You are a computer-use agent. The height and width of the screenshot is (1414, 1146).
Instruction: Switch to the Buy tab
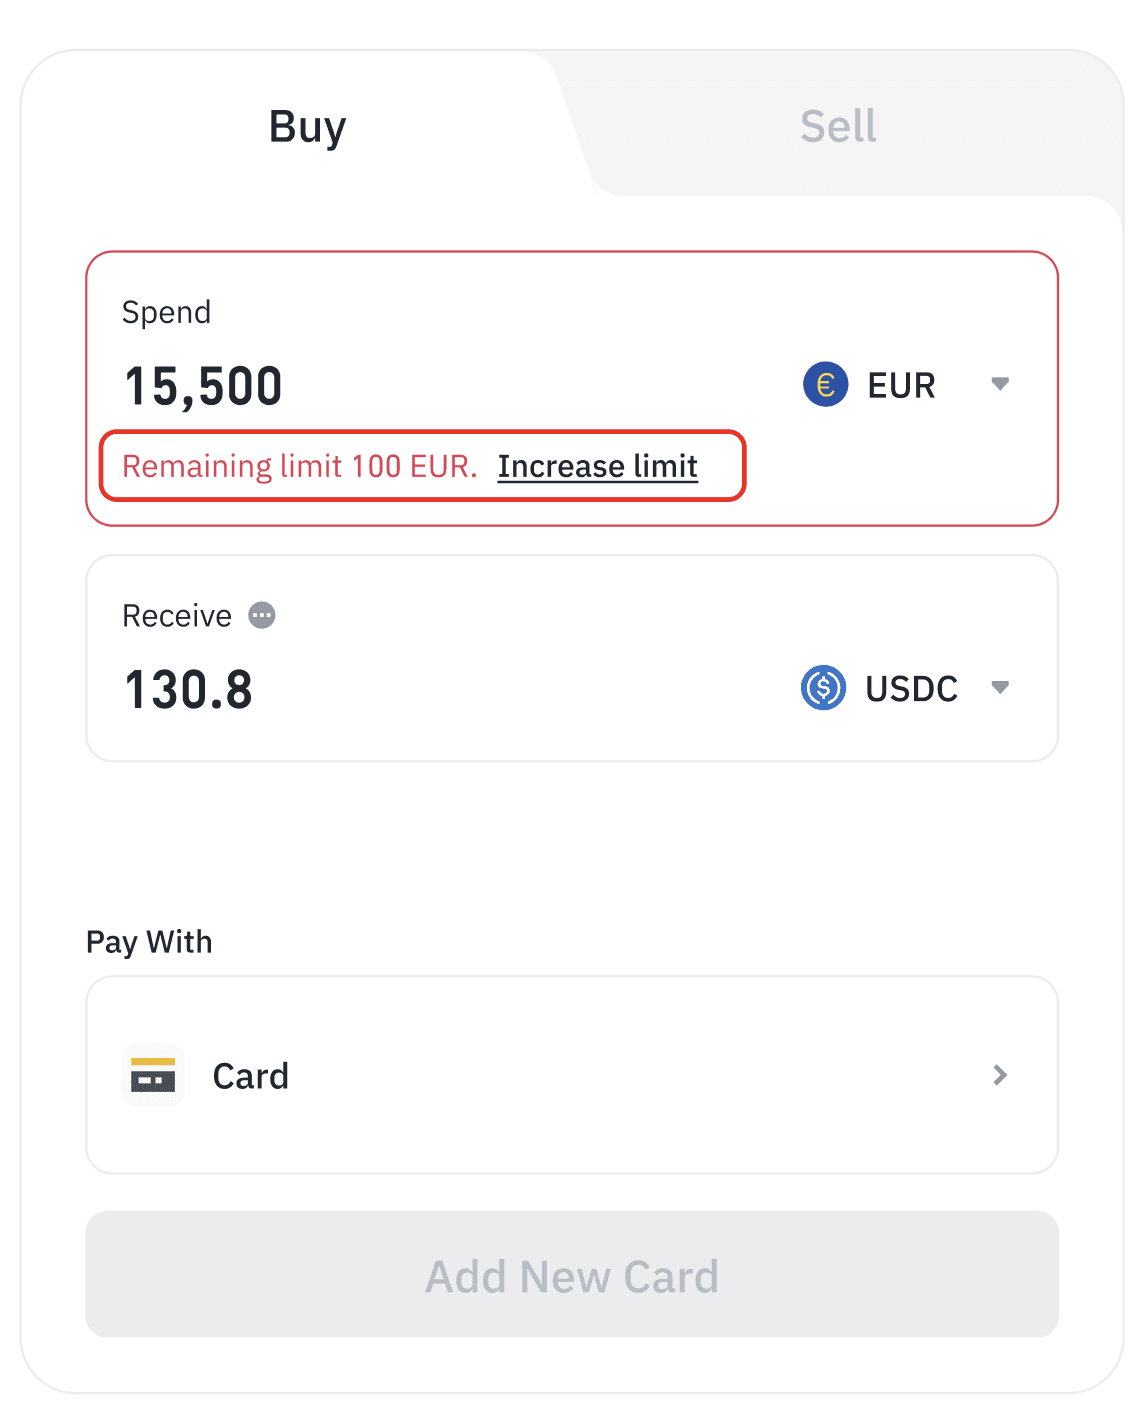[307, 127]
